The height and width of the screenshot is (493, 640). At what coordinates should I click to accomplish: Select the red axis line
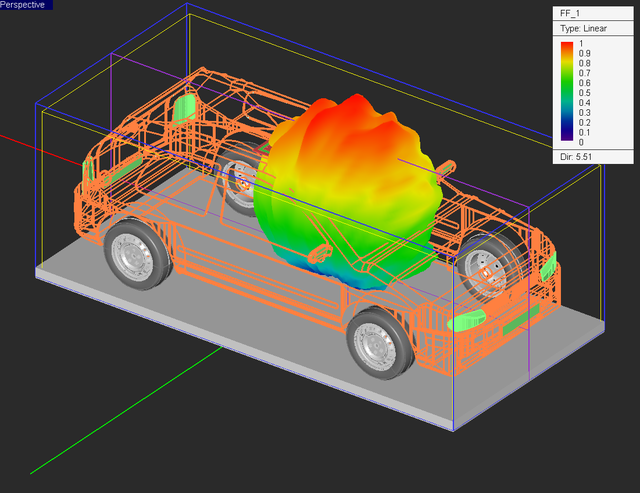(x=41, y=150)
